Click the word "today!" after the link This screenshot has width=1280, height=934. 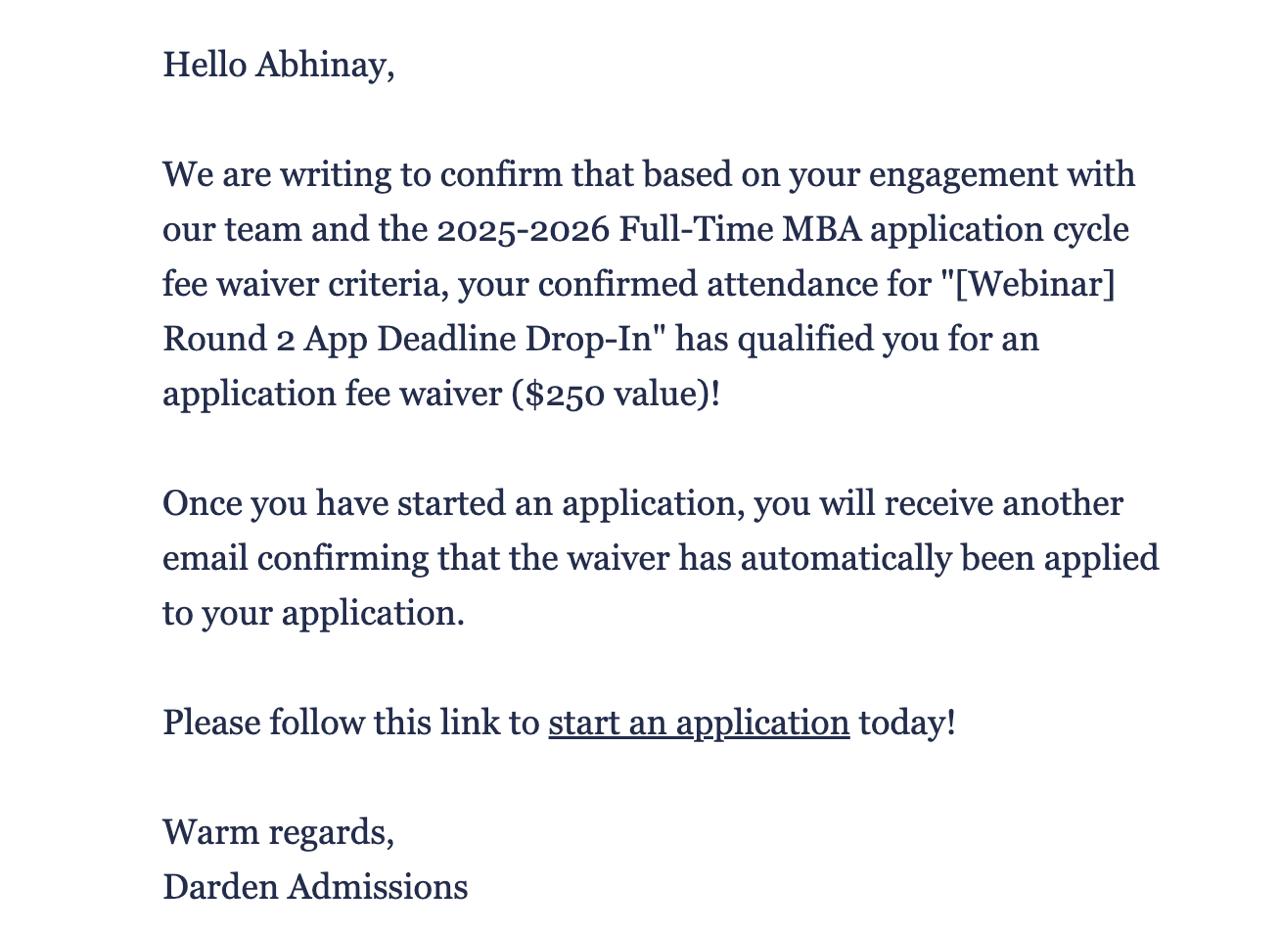[x=907, y=722]
